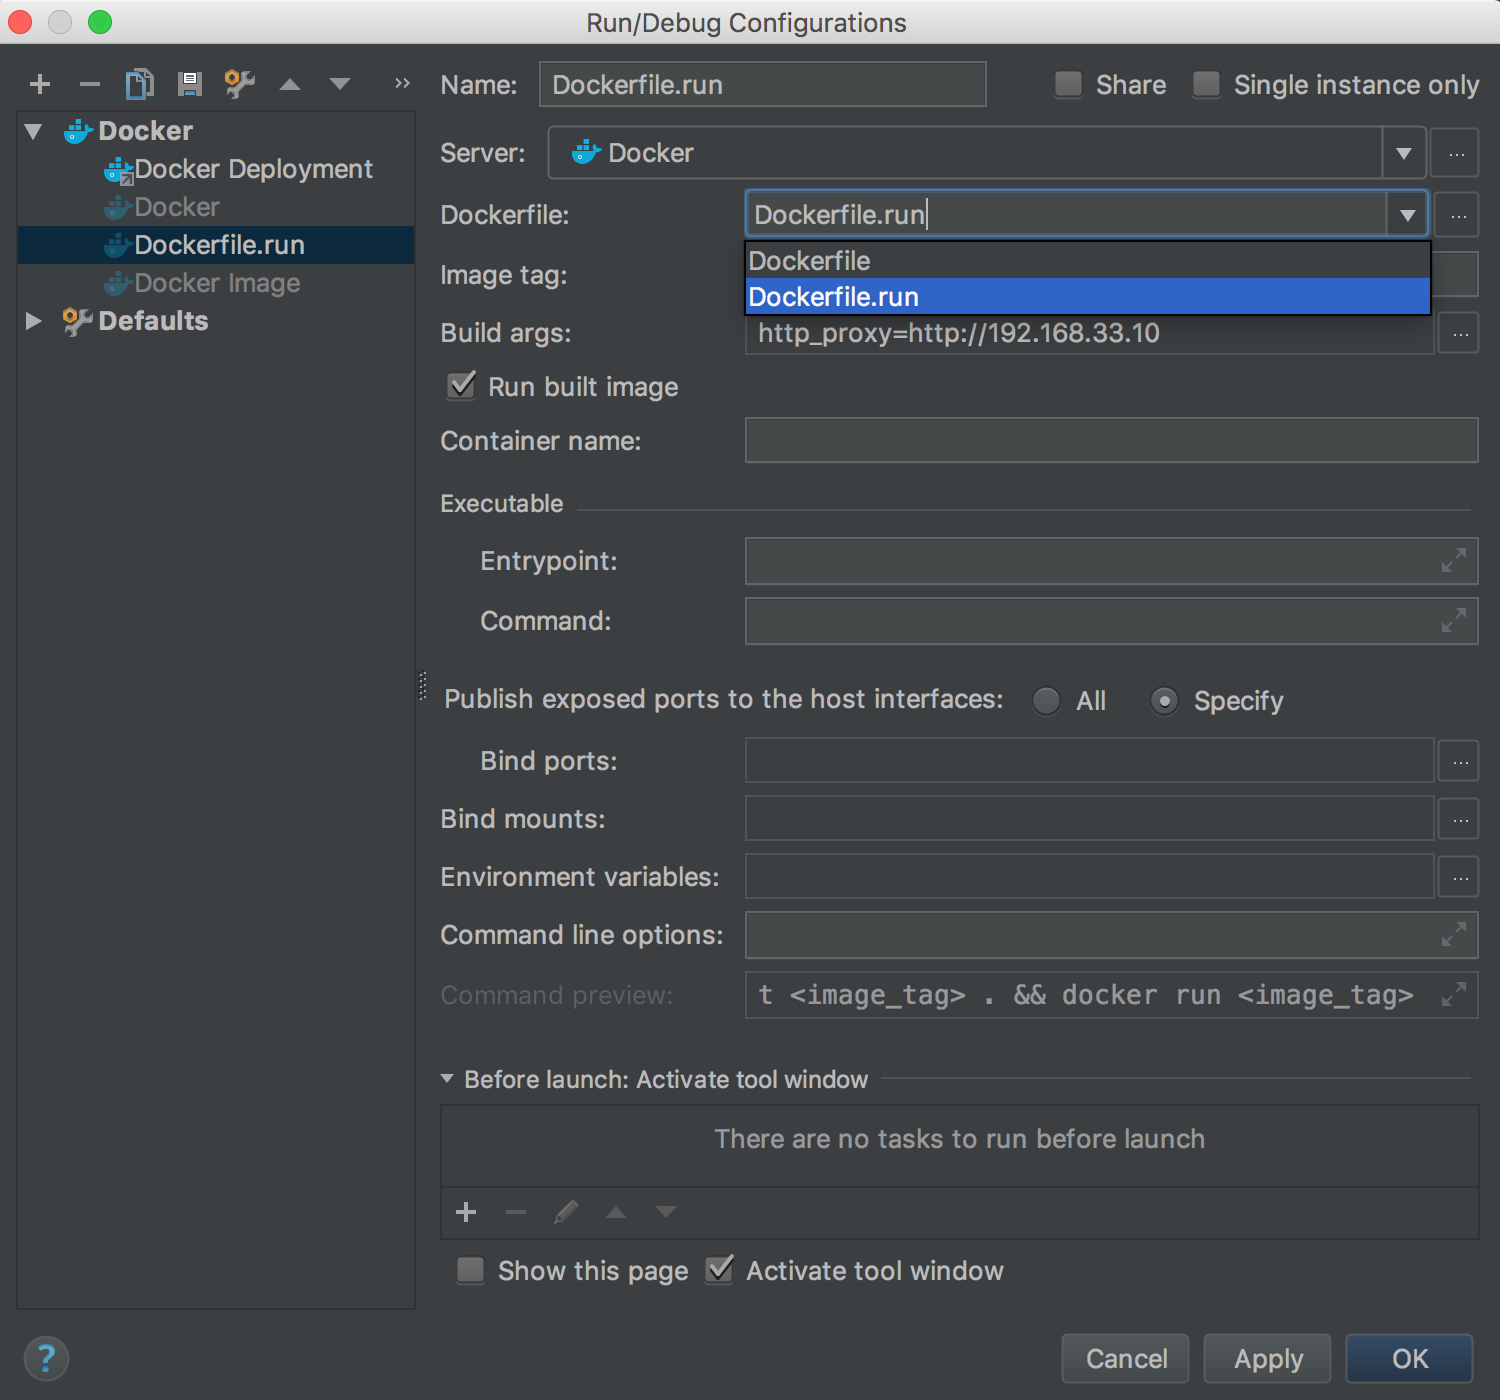
Task: Move configuration down in the list
Action: [340, 84]
